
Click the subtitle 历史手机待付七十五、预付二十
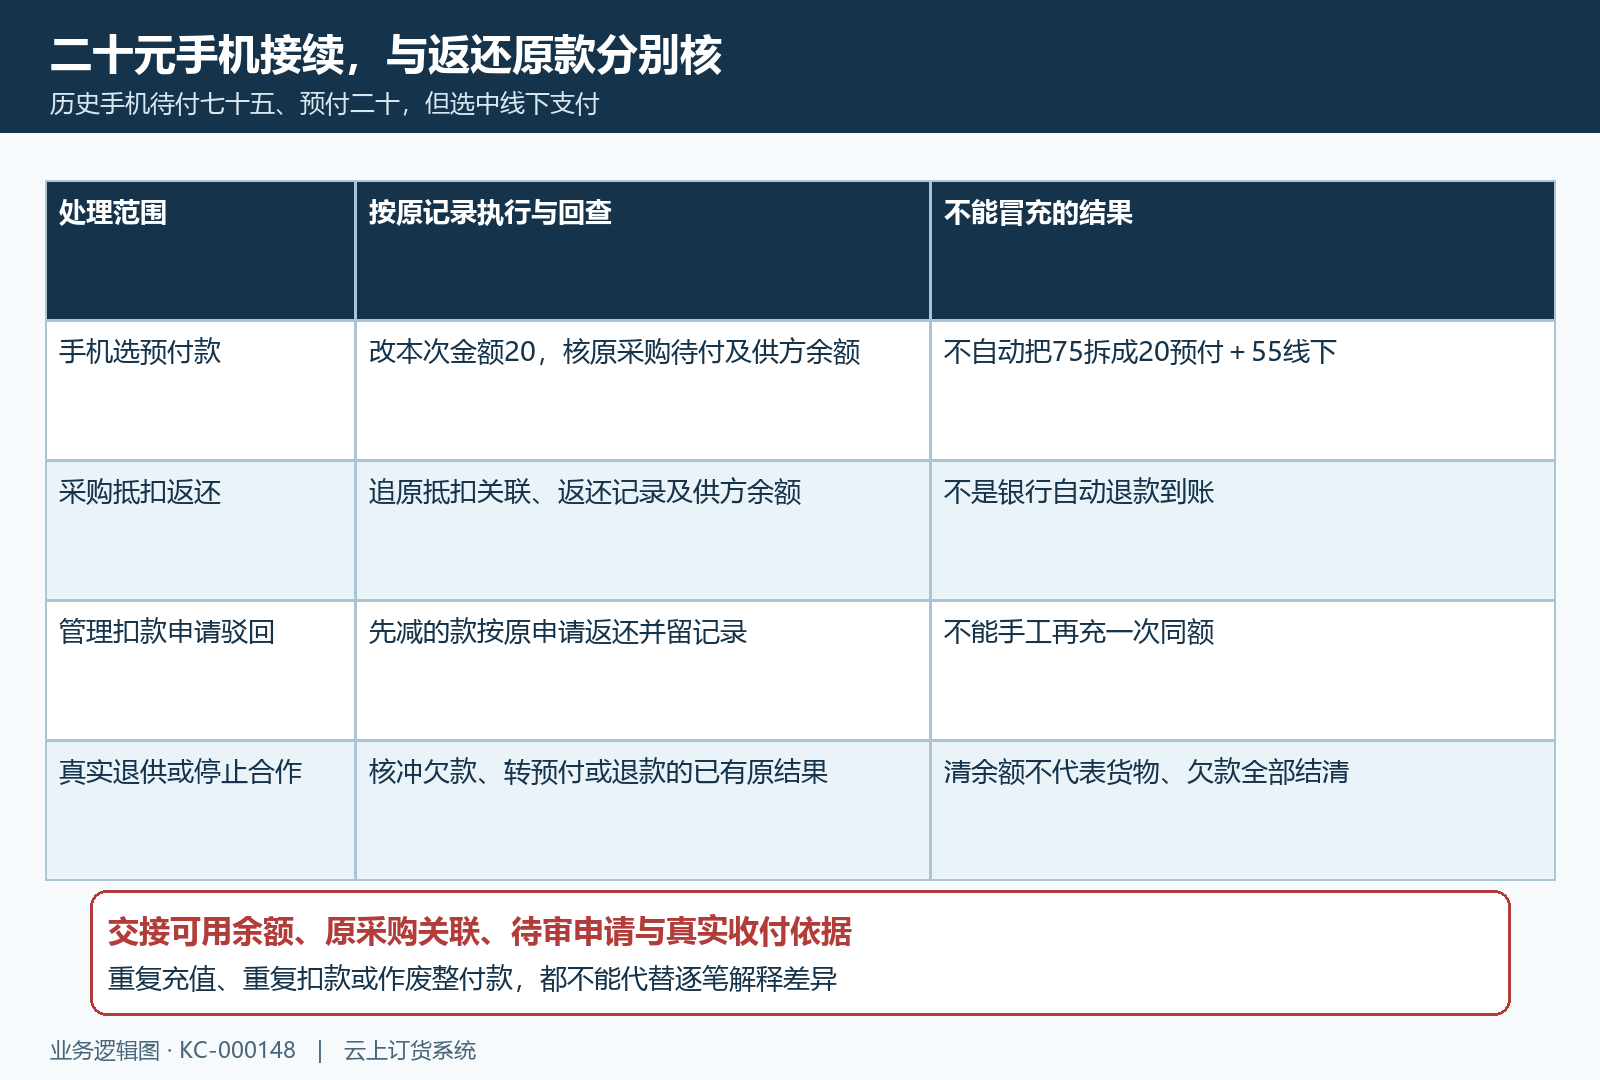point(226,104)
